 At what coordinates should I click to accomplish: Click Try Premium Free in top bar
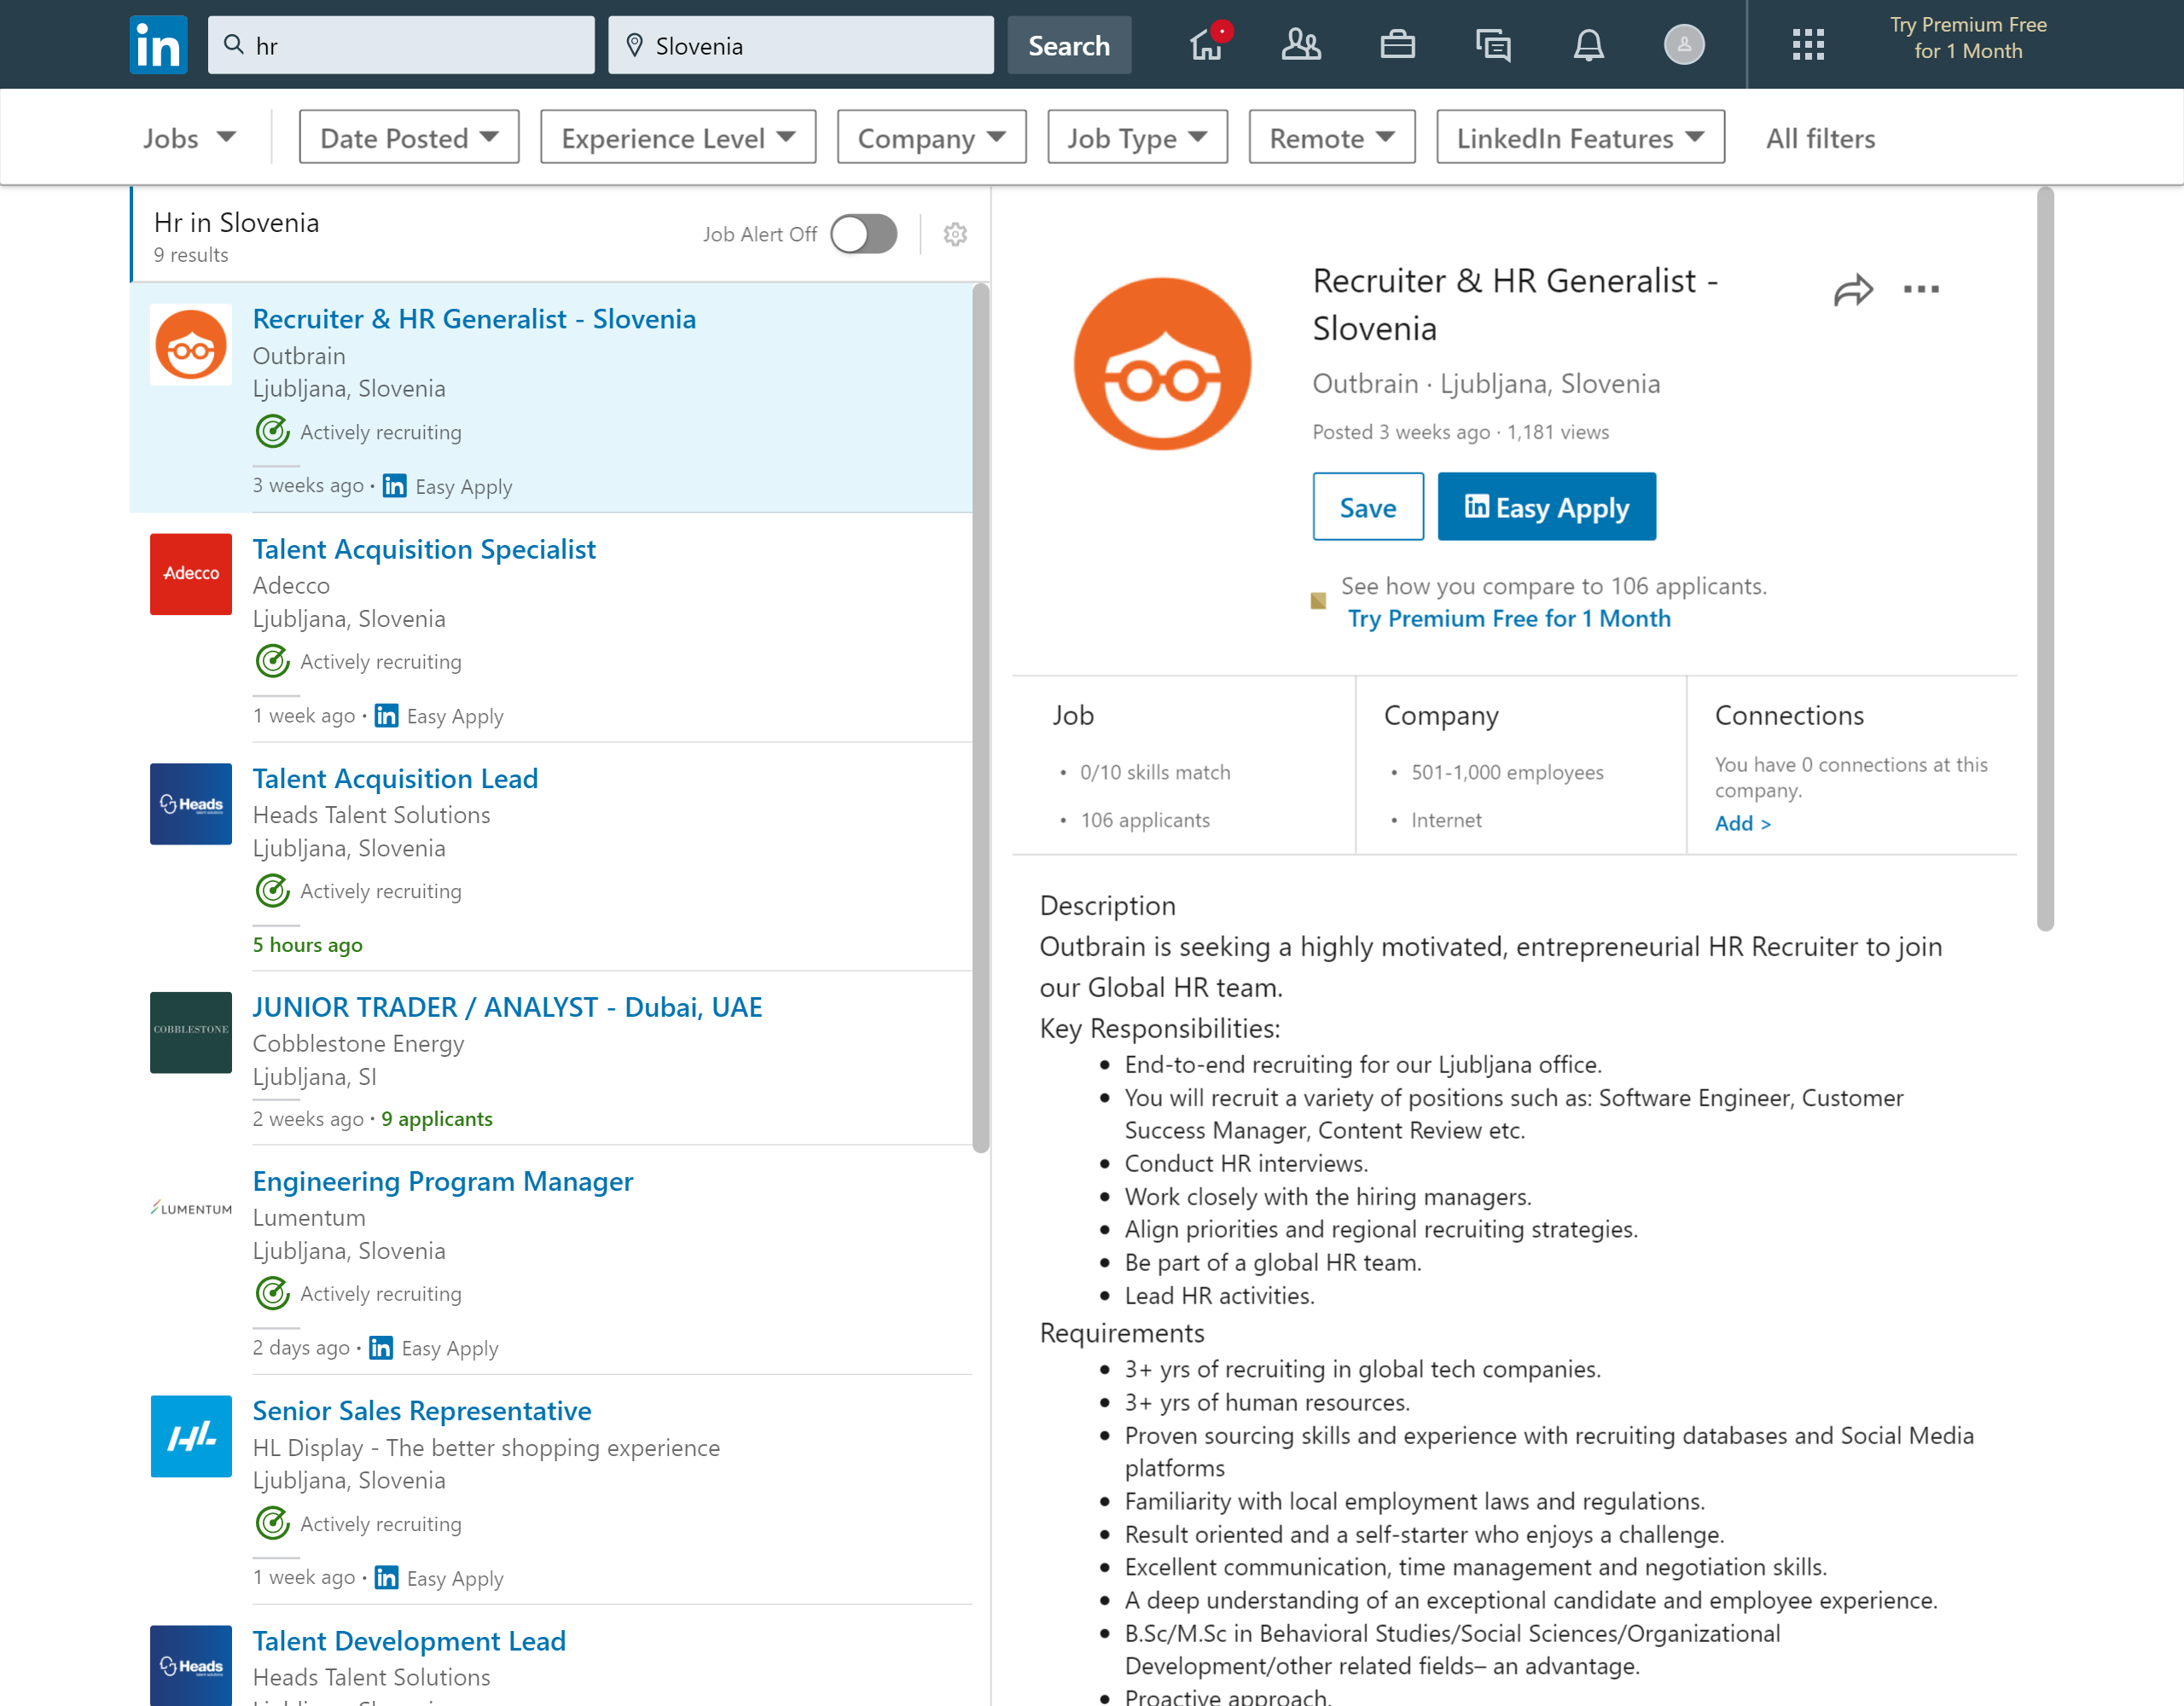pos(1968,38)
